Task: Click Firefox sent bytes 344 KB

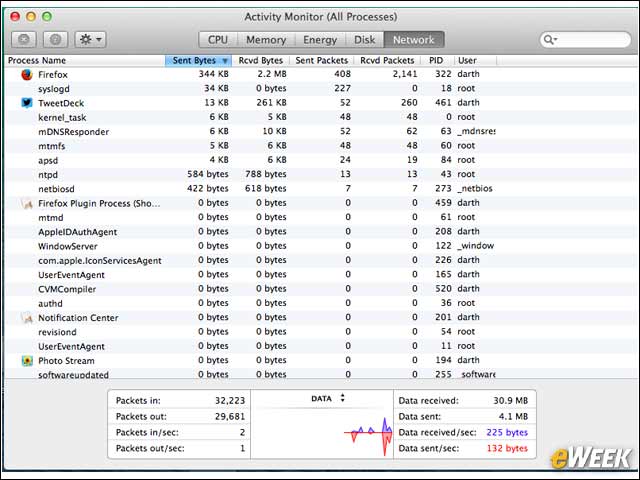Action: tap(213, 74)
